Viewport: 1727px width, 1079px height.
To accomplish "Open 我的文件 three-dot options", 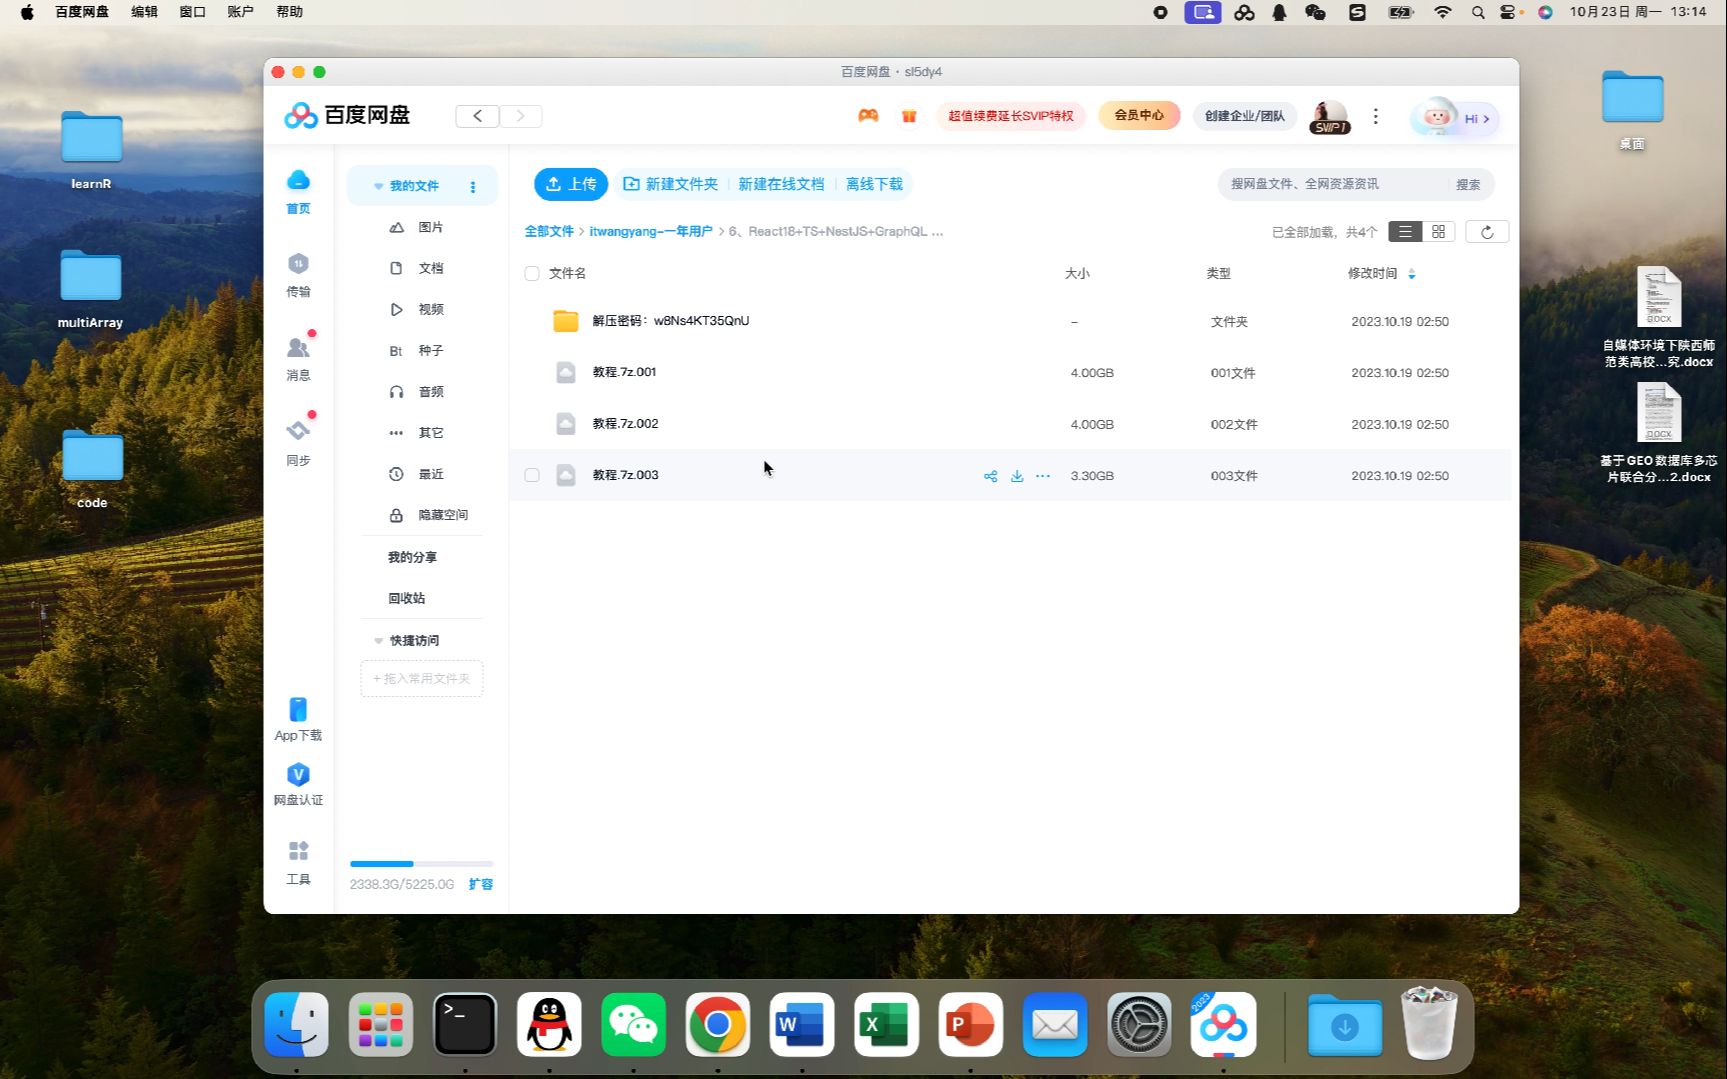I will click(473, 187).
